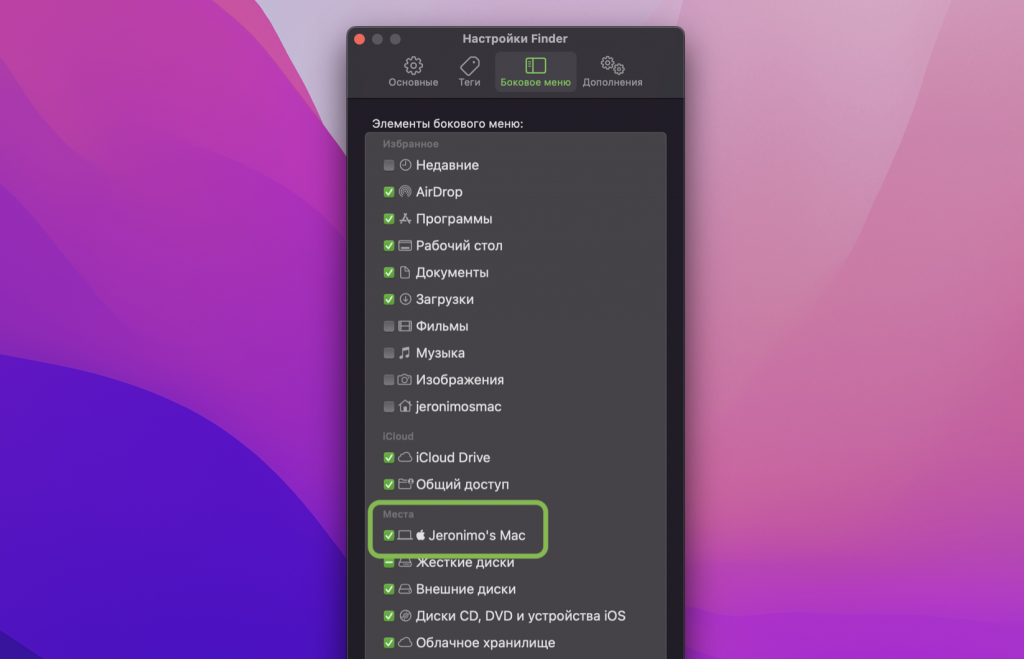Click the Внешние диски drive icon
The height and width of the screenshot is (659, 1024).
(x=405, y=589)
